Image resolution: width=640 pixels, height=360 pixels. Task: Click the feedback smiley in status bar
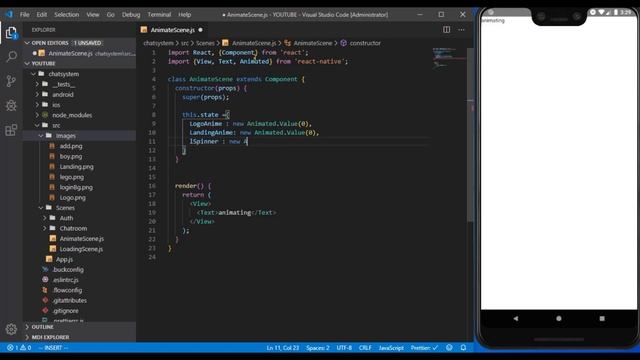click(x=449, y=348)
